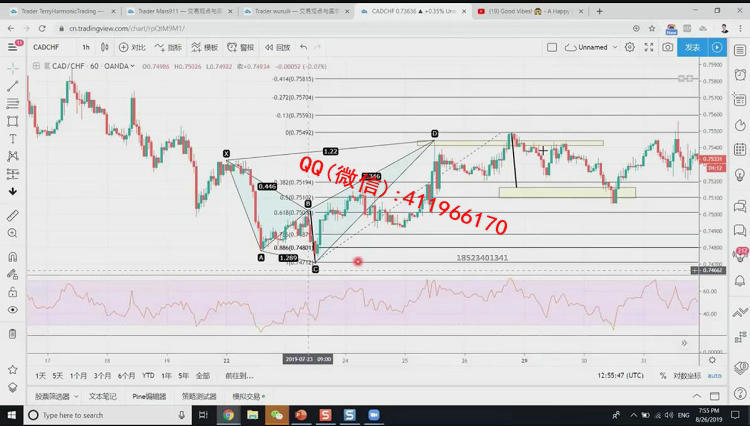Open chart settings gear icon

click(630, 47)
